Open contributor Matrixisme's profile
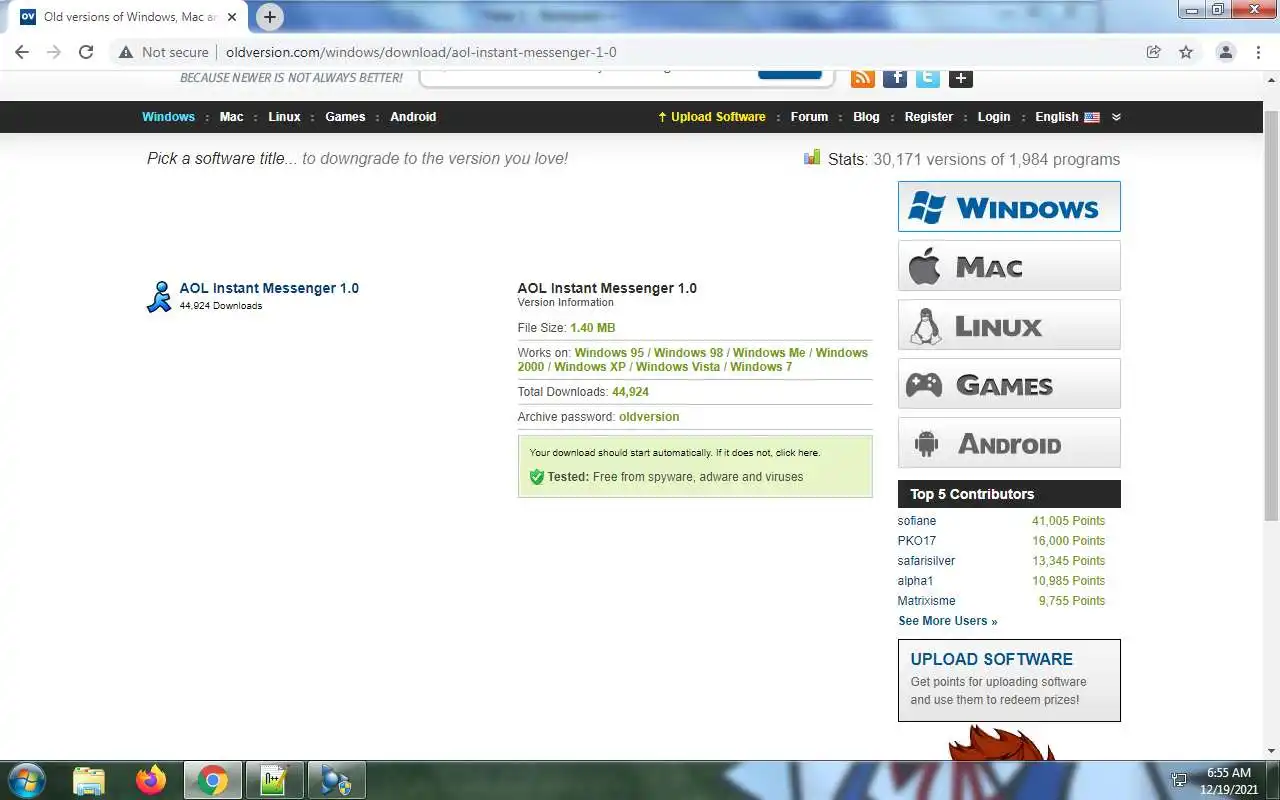This screenshot has width=1280, height=800. pyautogui.click(x=926, y=601)
